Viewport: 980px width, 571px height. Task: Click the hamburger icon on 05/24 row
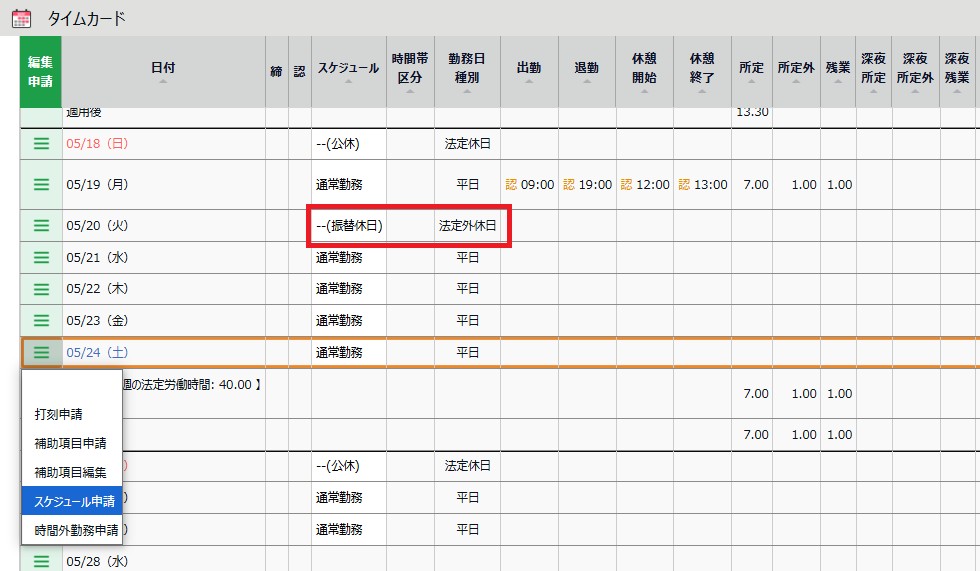pos(41,352)
